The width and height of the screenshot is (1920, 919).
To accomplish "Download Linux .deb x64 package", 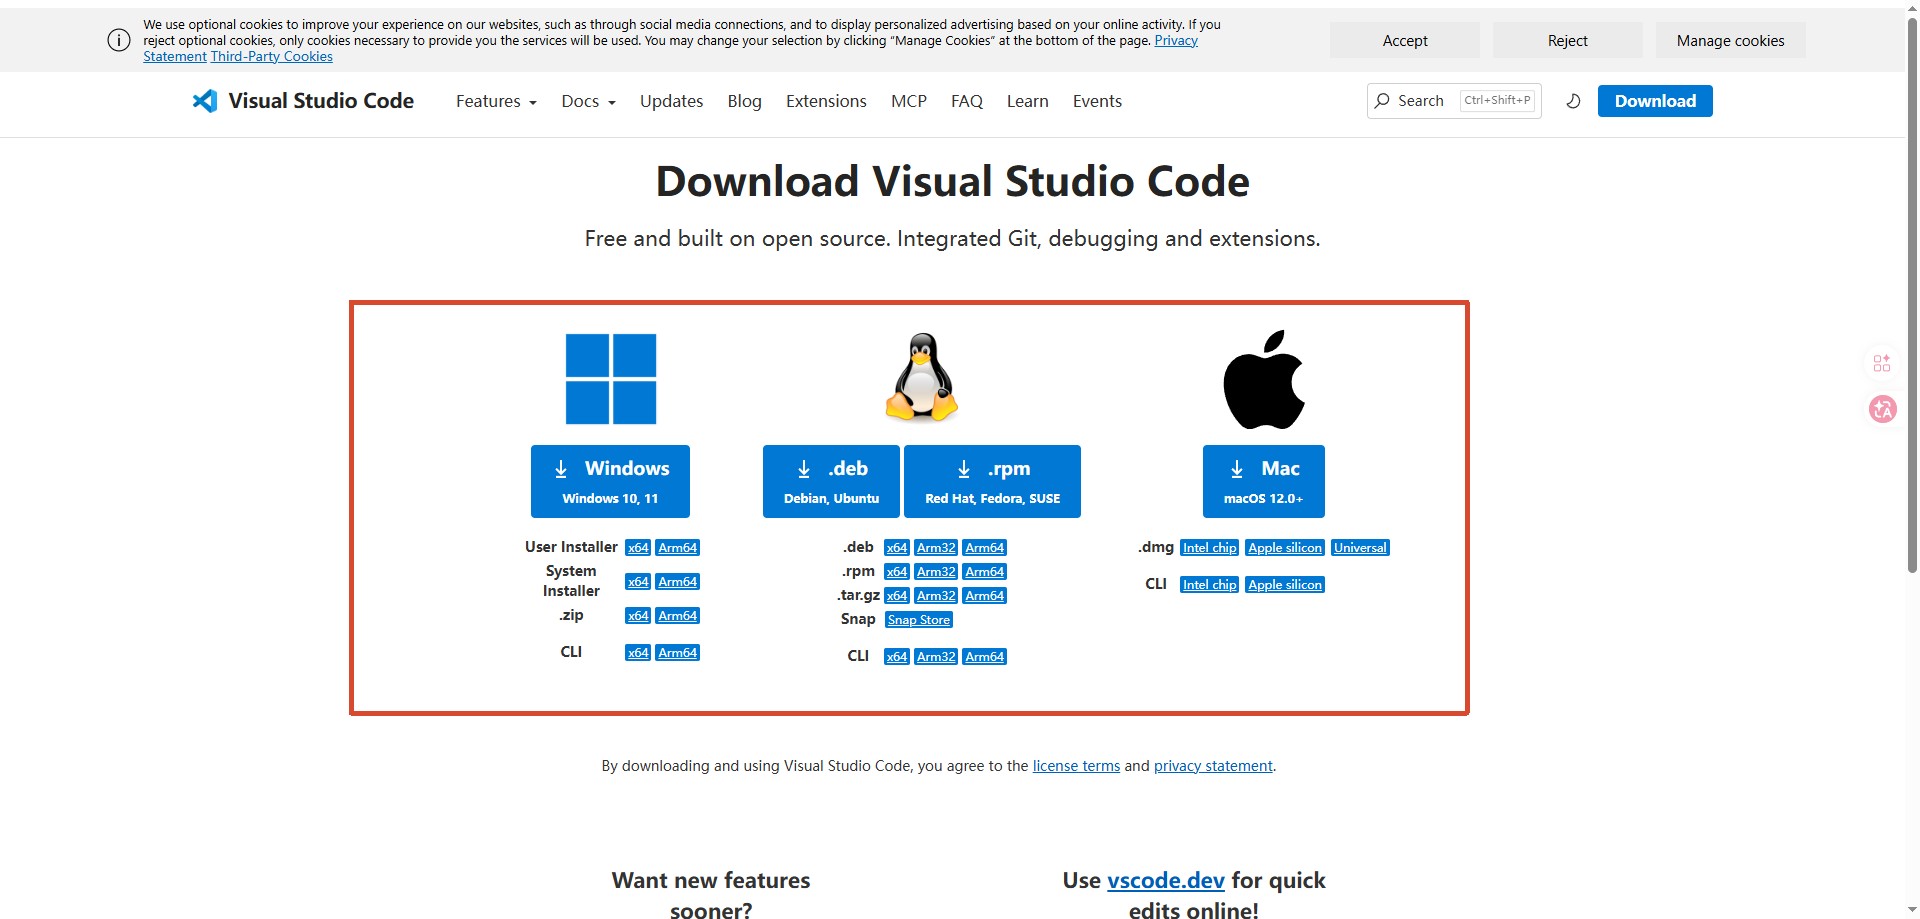I will pyautogui.click(x=897, y=548).
